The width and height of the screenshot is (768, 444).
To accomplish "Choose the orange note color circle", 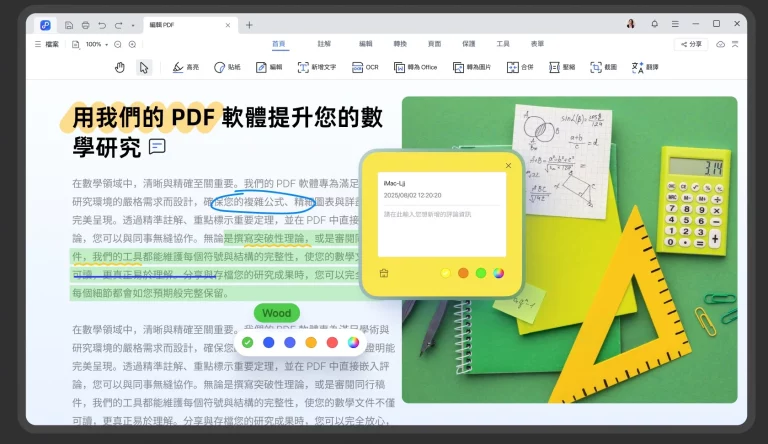I will 463,273.
